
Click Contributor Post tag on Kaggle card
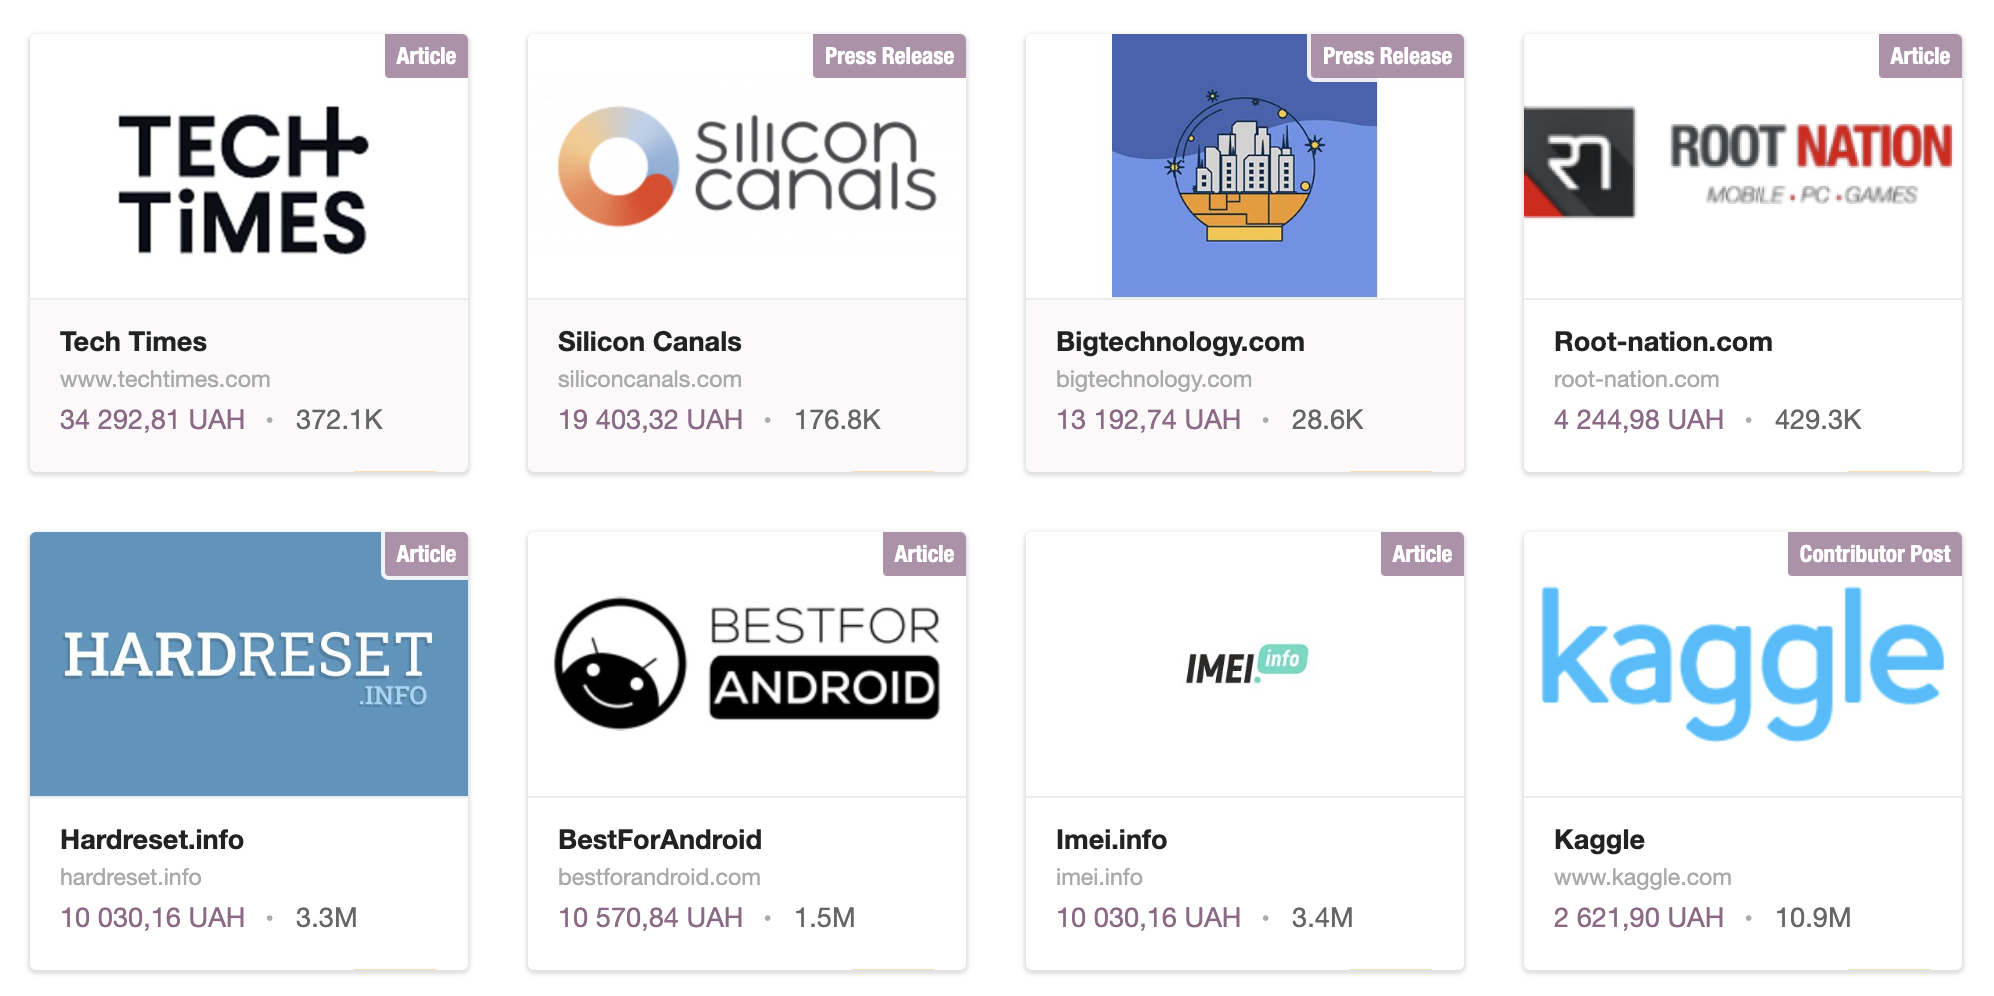(1874, 554)
